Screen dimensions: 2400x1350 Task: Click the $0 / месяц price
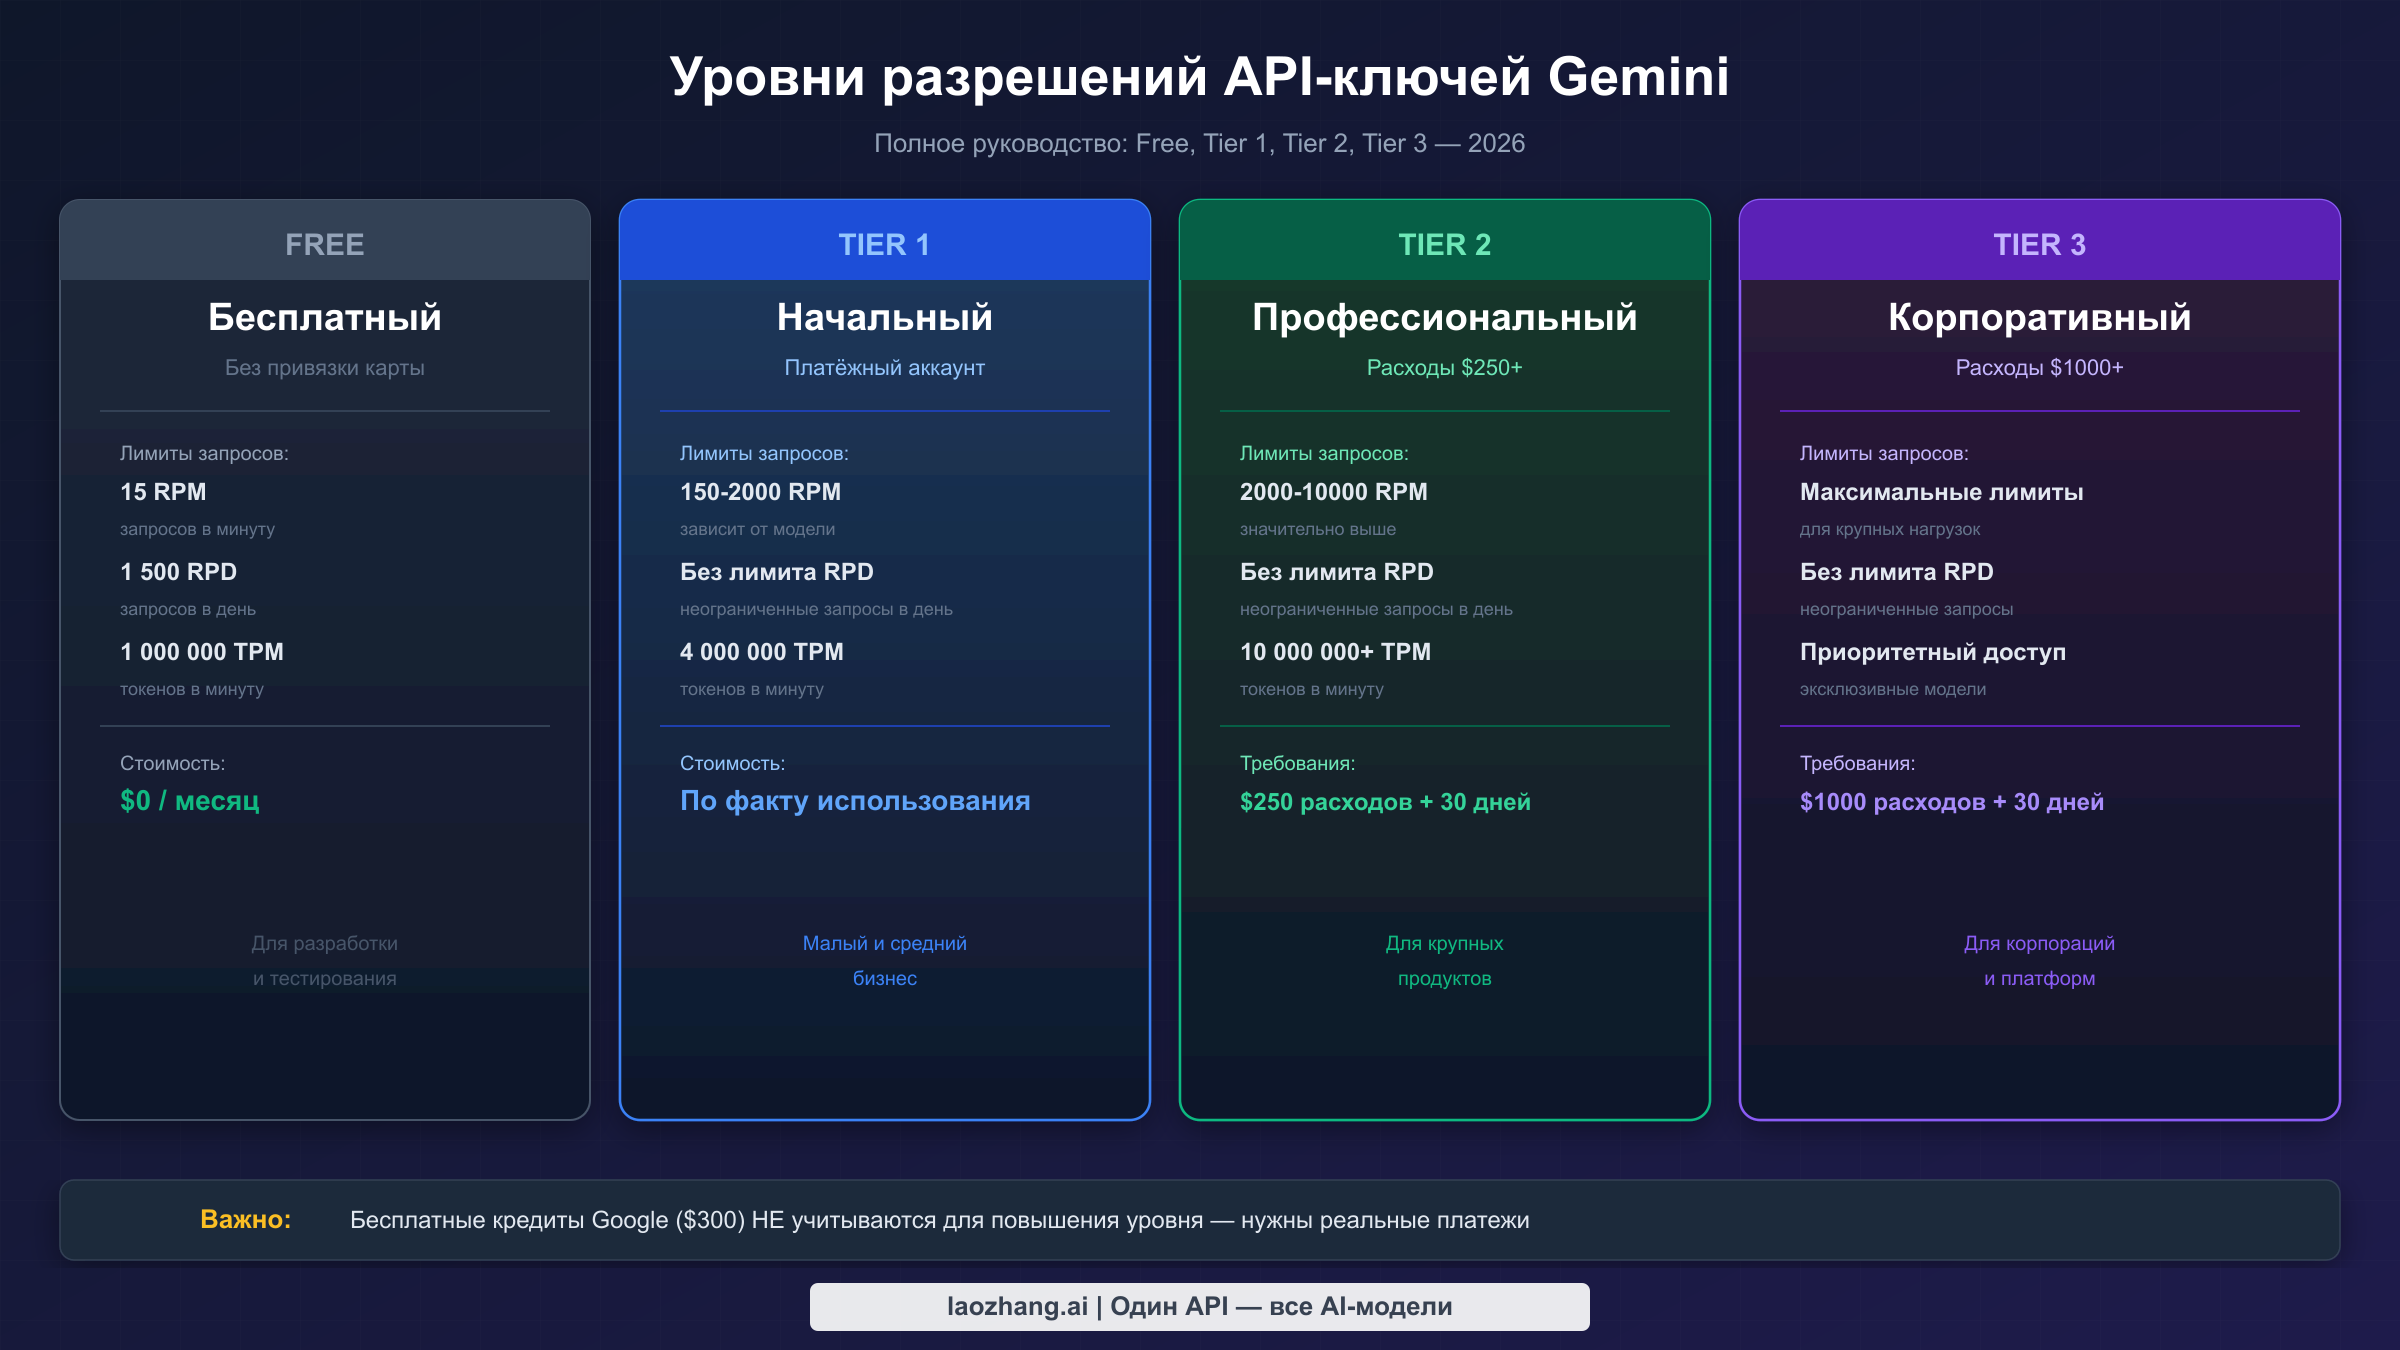pos(189,801)
